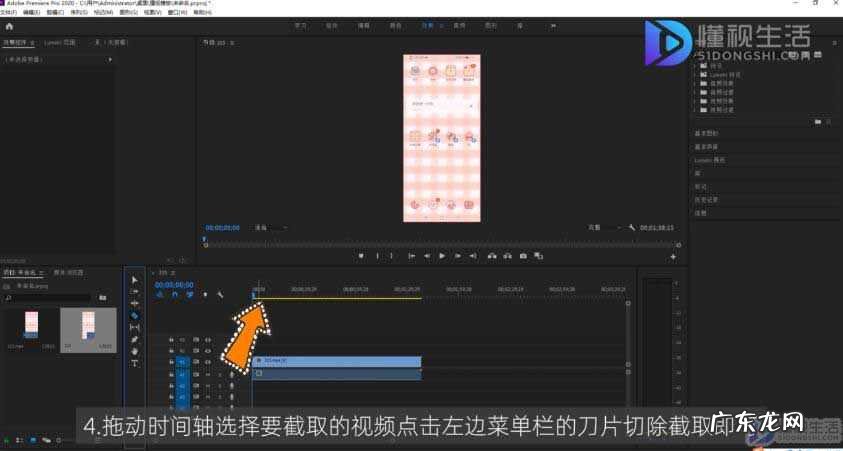This screenshot has height=451, width=843.
Task: Open the 编辑(E) menu
Action: (x=31, y=12)
